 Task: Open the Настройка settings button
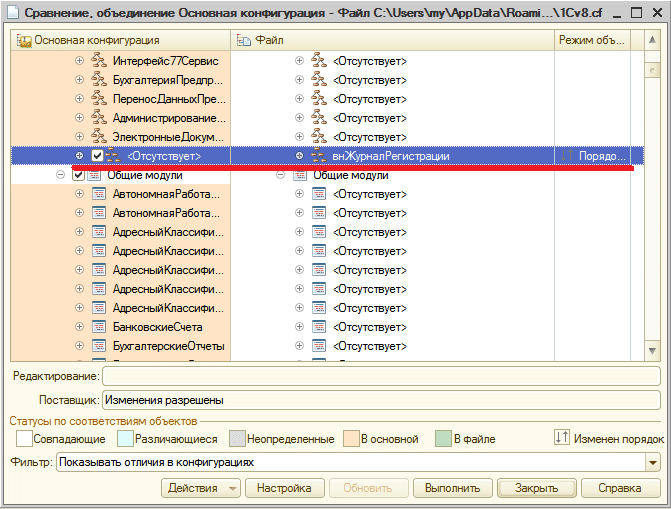coord(285,488)
